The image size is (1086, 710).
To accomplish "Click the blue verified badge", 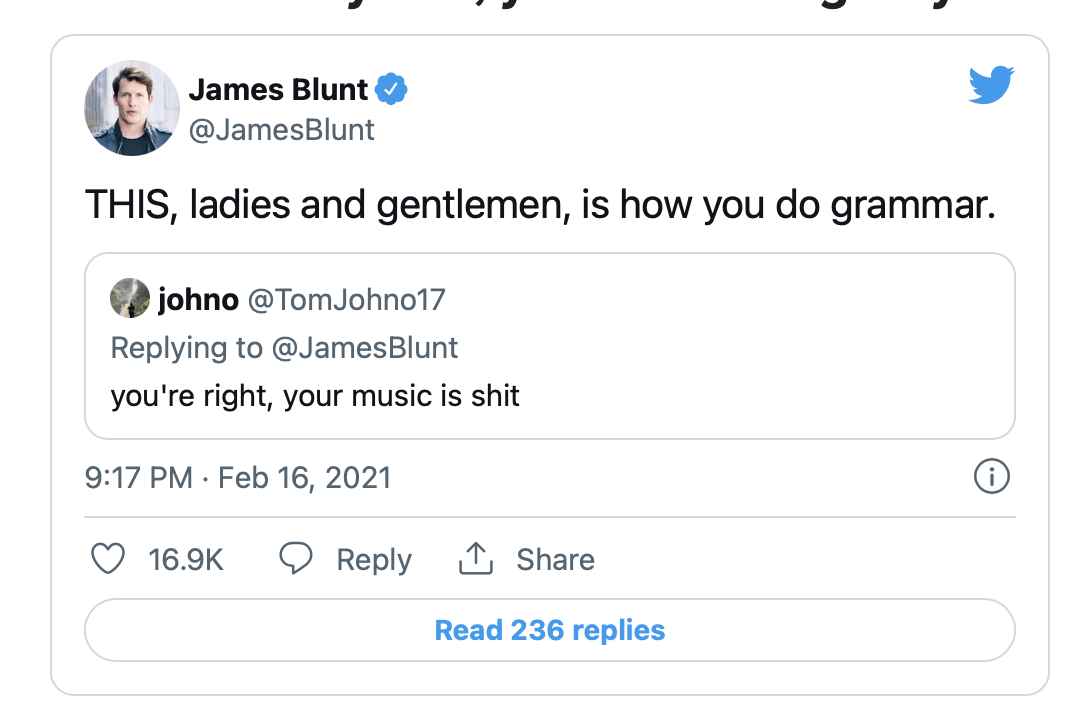I will click(391, 90).
